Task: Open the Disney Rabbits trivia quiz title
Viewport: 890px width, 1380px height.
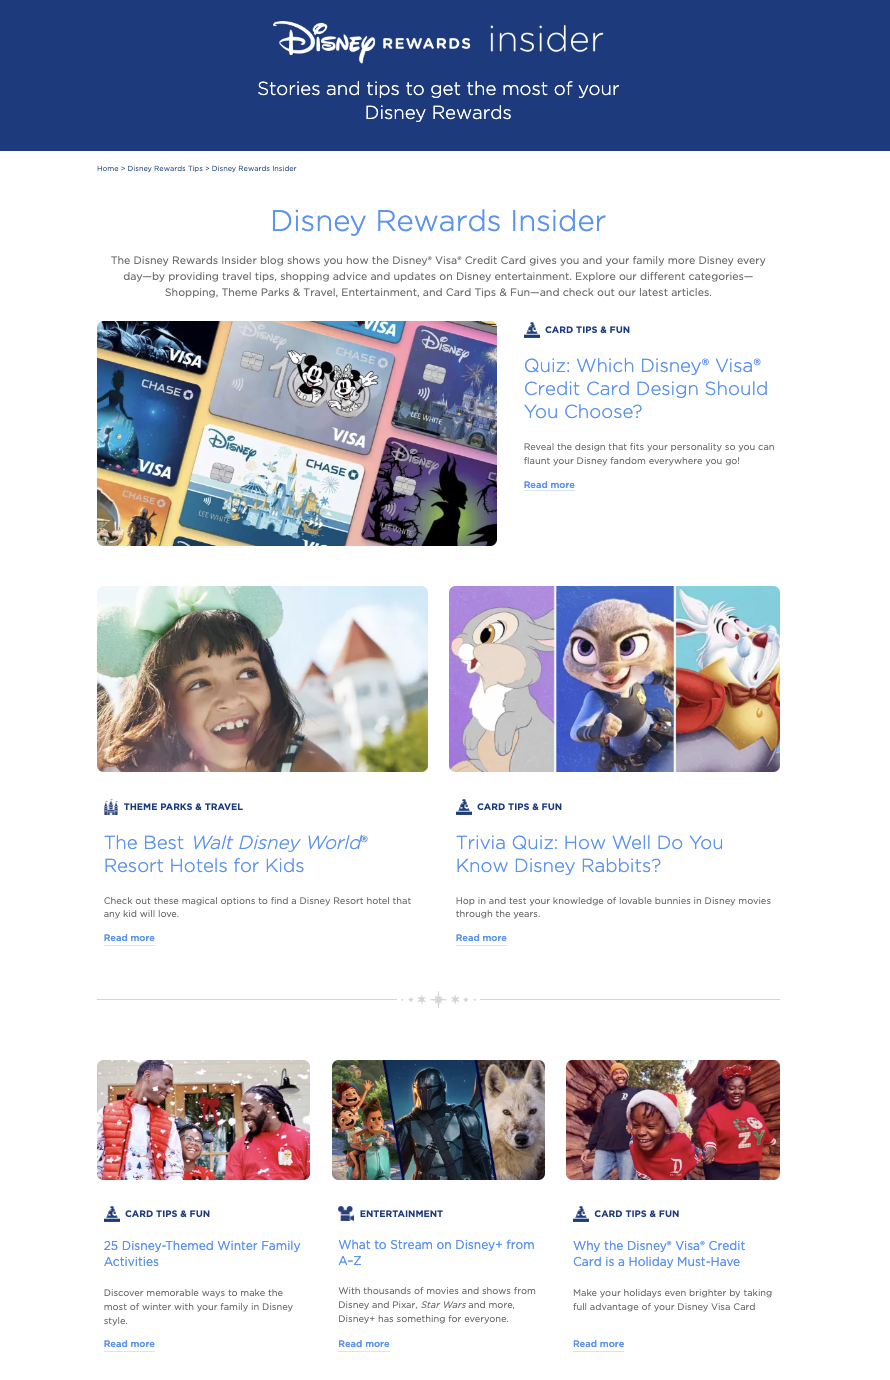Action: click(x=589, y=854)
